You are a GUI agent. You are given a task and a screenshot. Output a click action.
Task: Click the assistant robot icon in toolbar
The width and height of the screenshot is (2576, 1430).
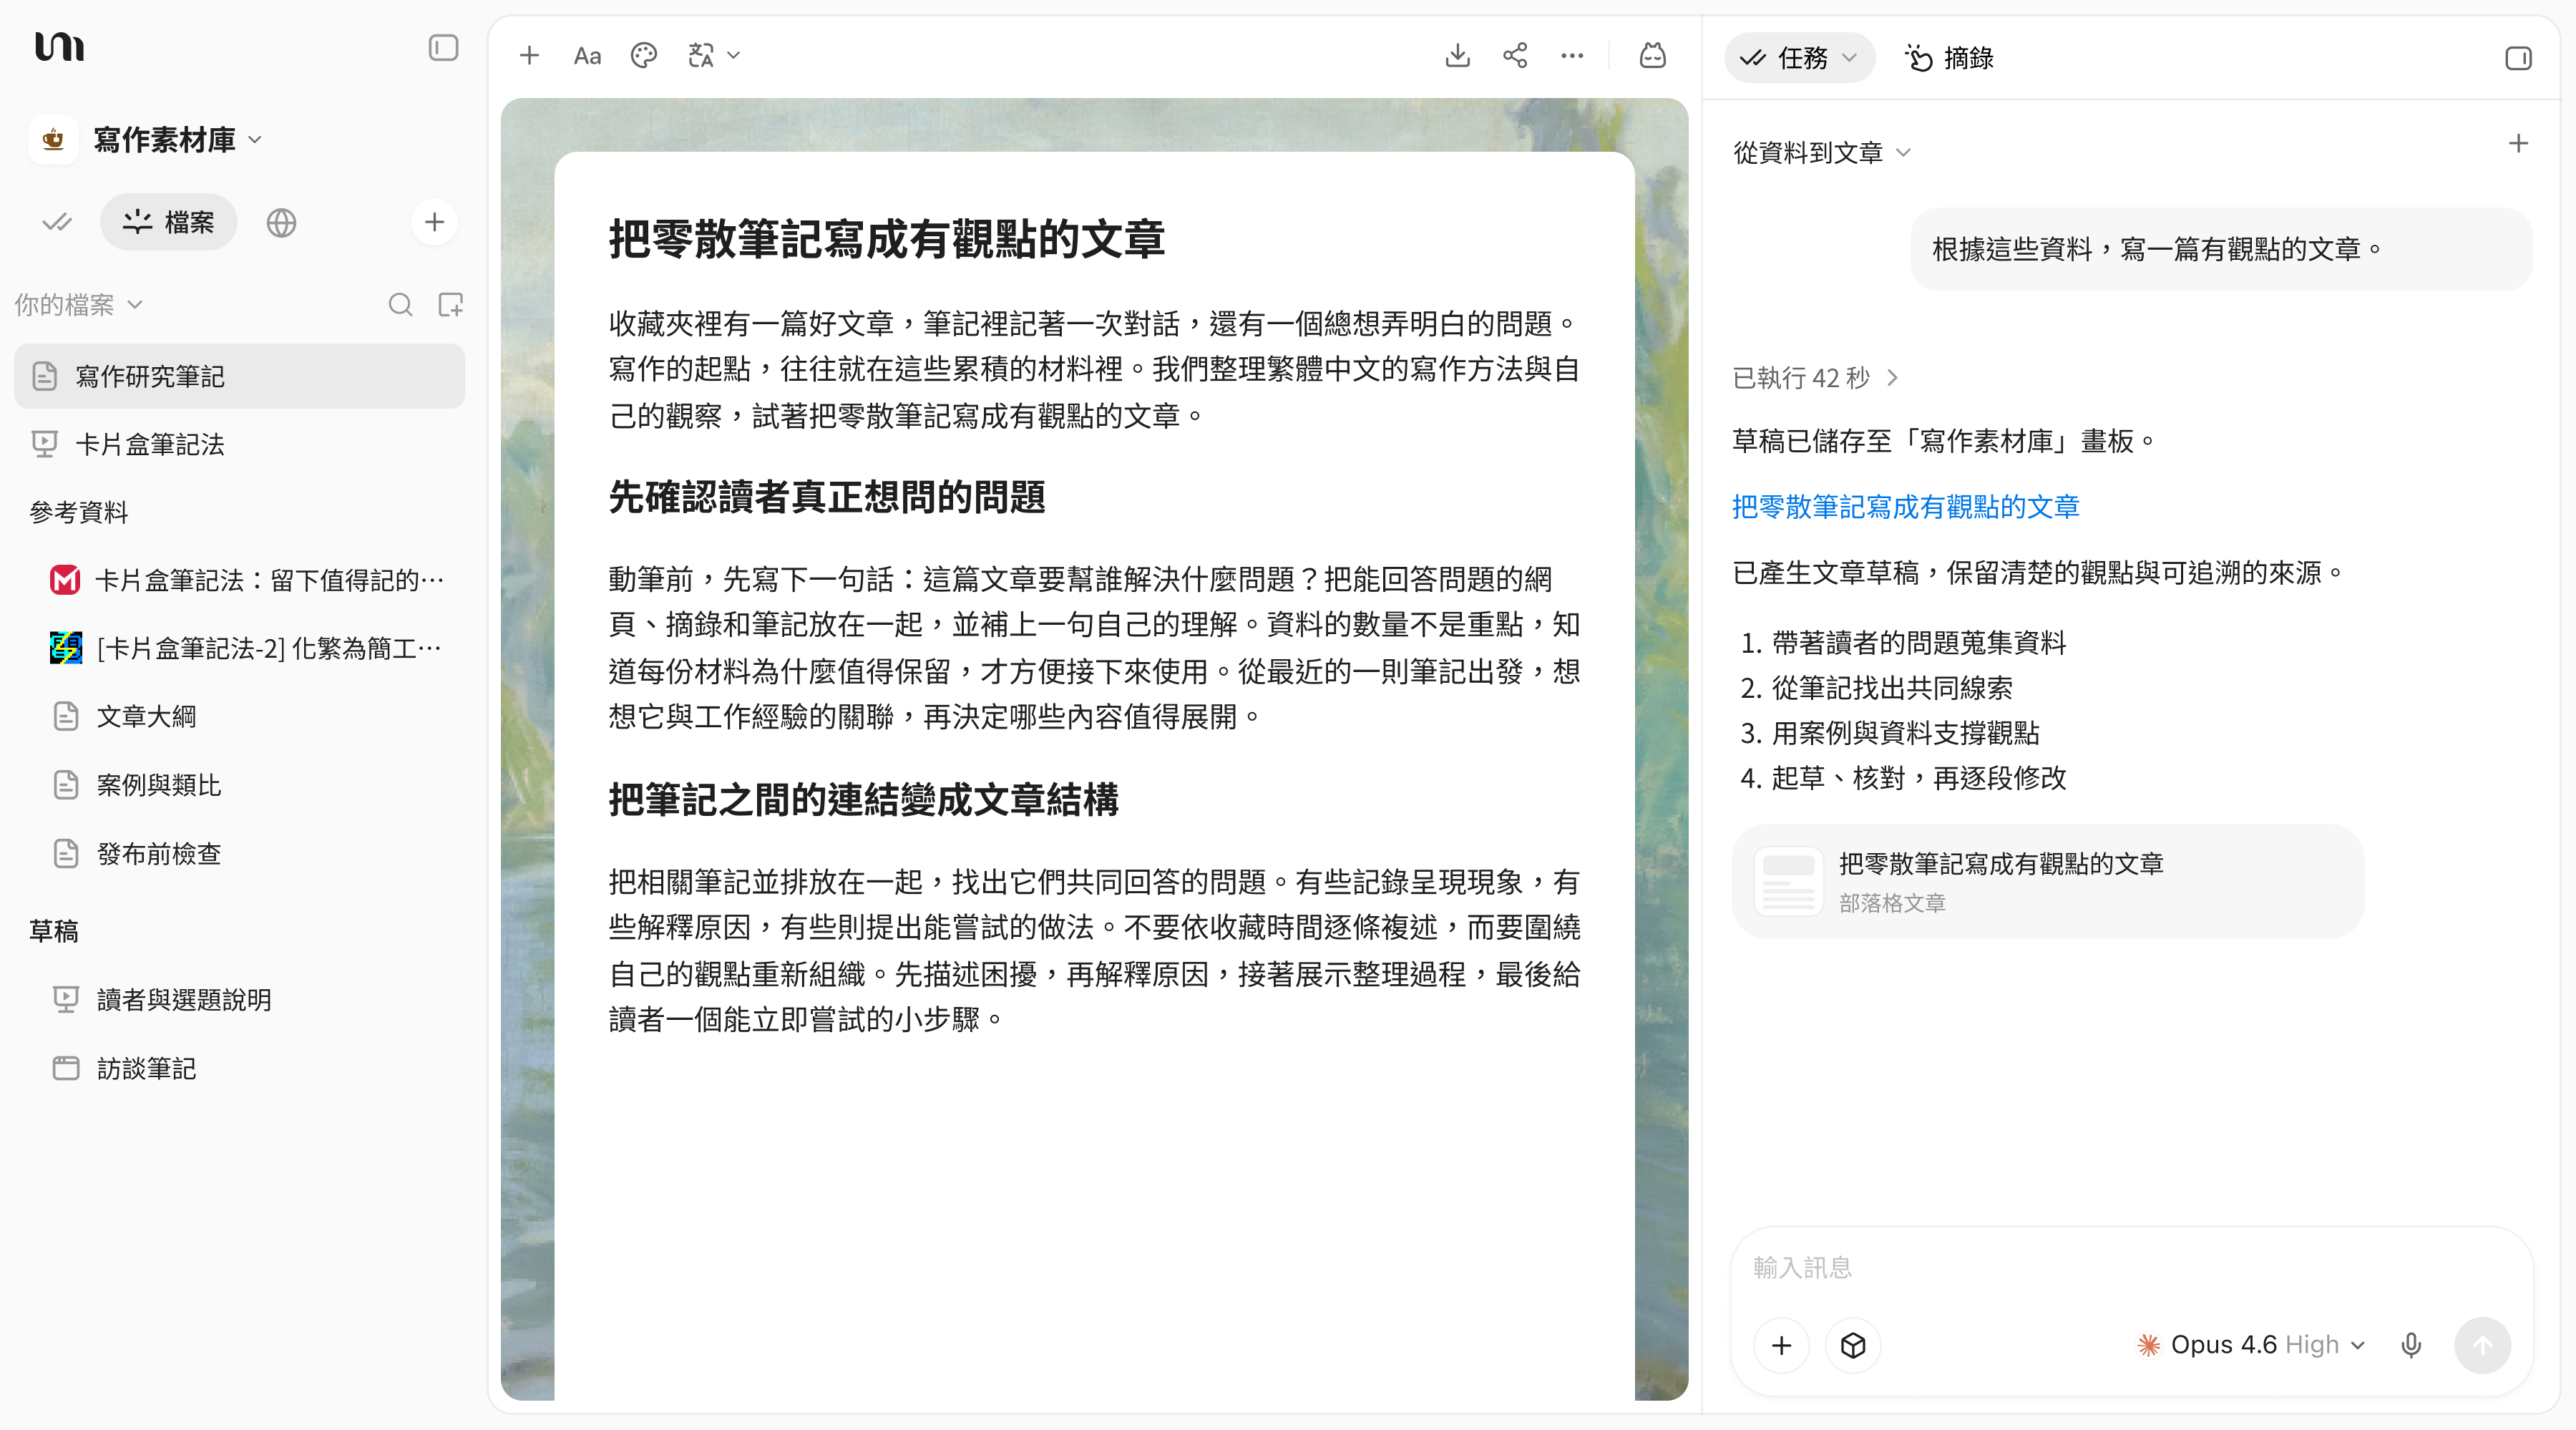pyautogui.click(x=1653, y=56)
